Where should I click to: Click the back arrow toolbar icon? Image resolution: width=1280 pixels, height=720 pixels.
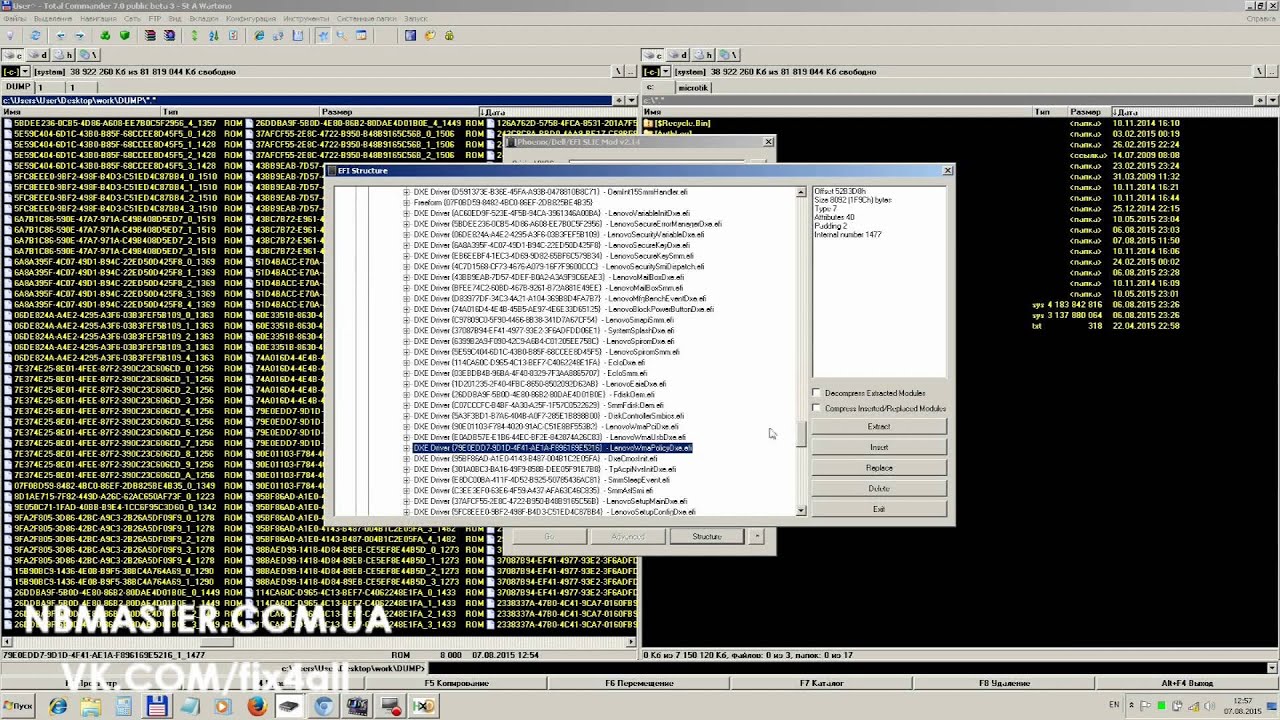pos(61,36)
